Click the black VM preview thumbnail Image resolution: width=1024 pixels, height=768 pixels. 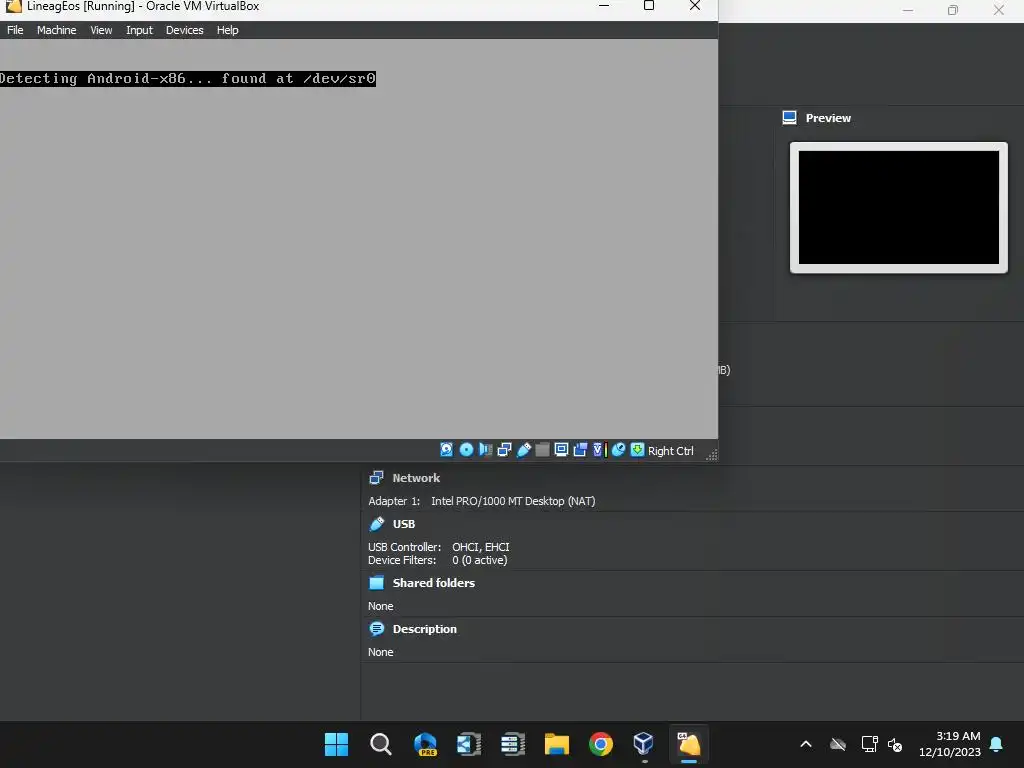click(x=899, y=208)
